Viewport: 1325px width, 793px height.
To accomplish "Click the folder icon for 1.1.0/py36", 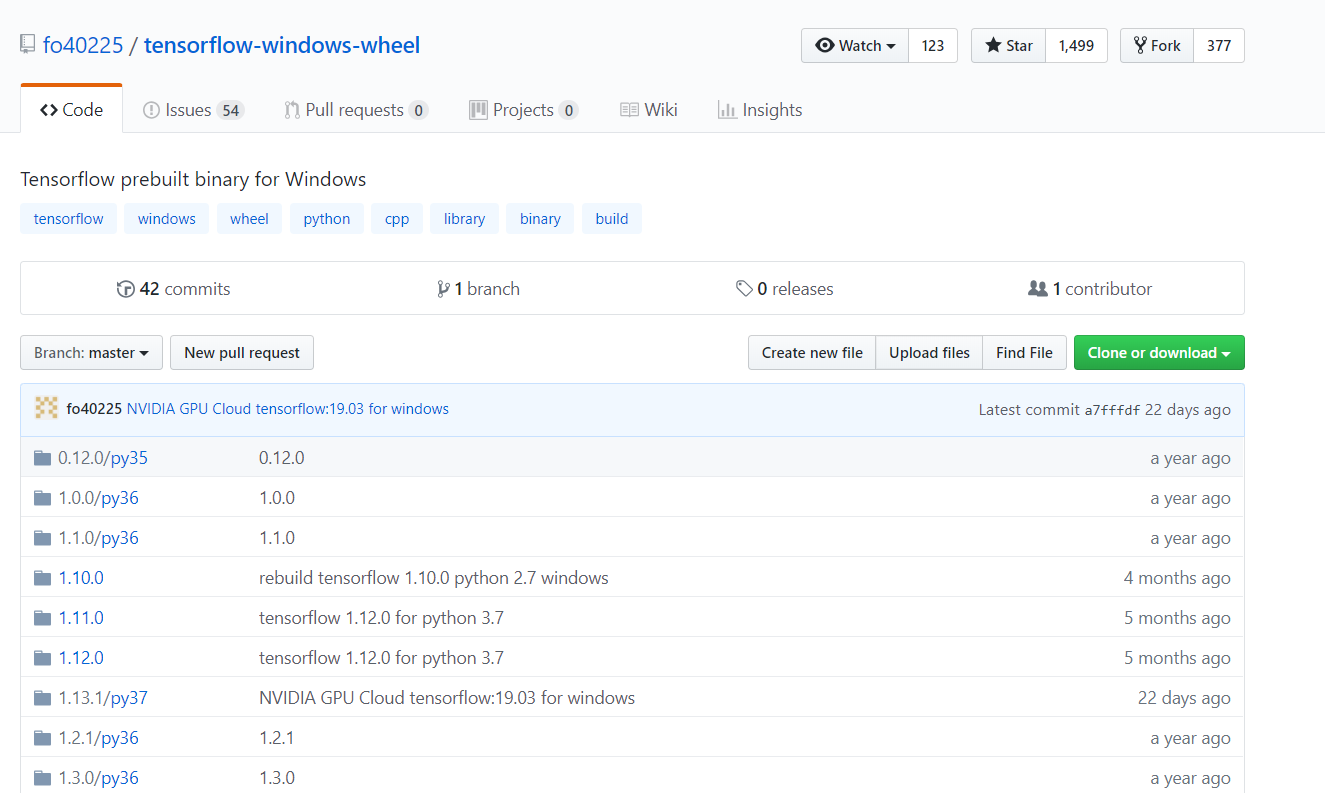I will pos(42,538).
